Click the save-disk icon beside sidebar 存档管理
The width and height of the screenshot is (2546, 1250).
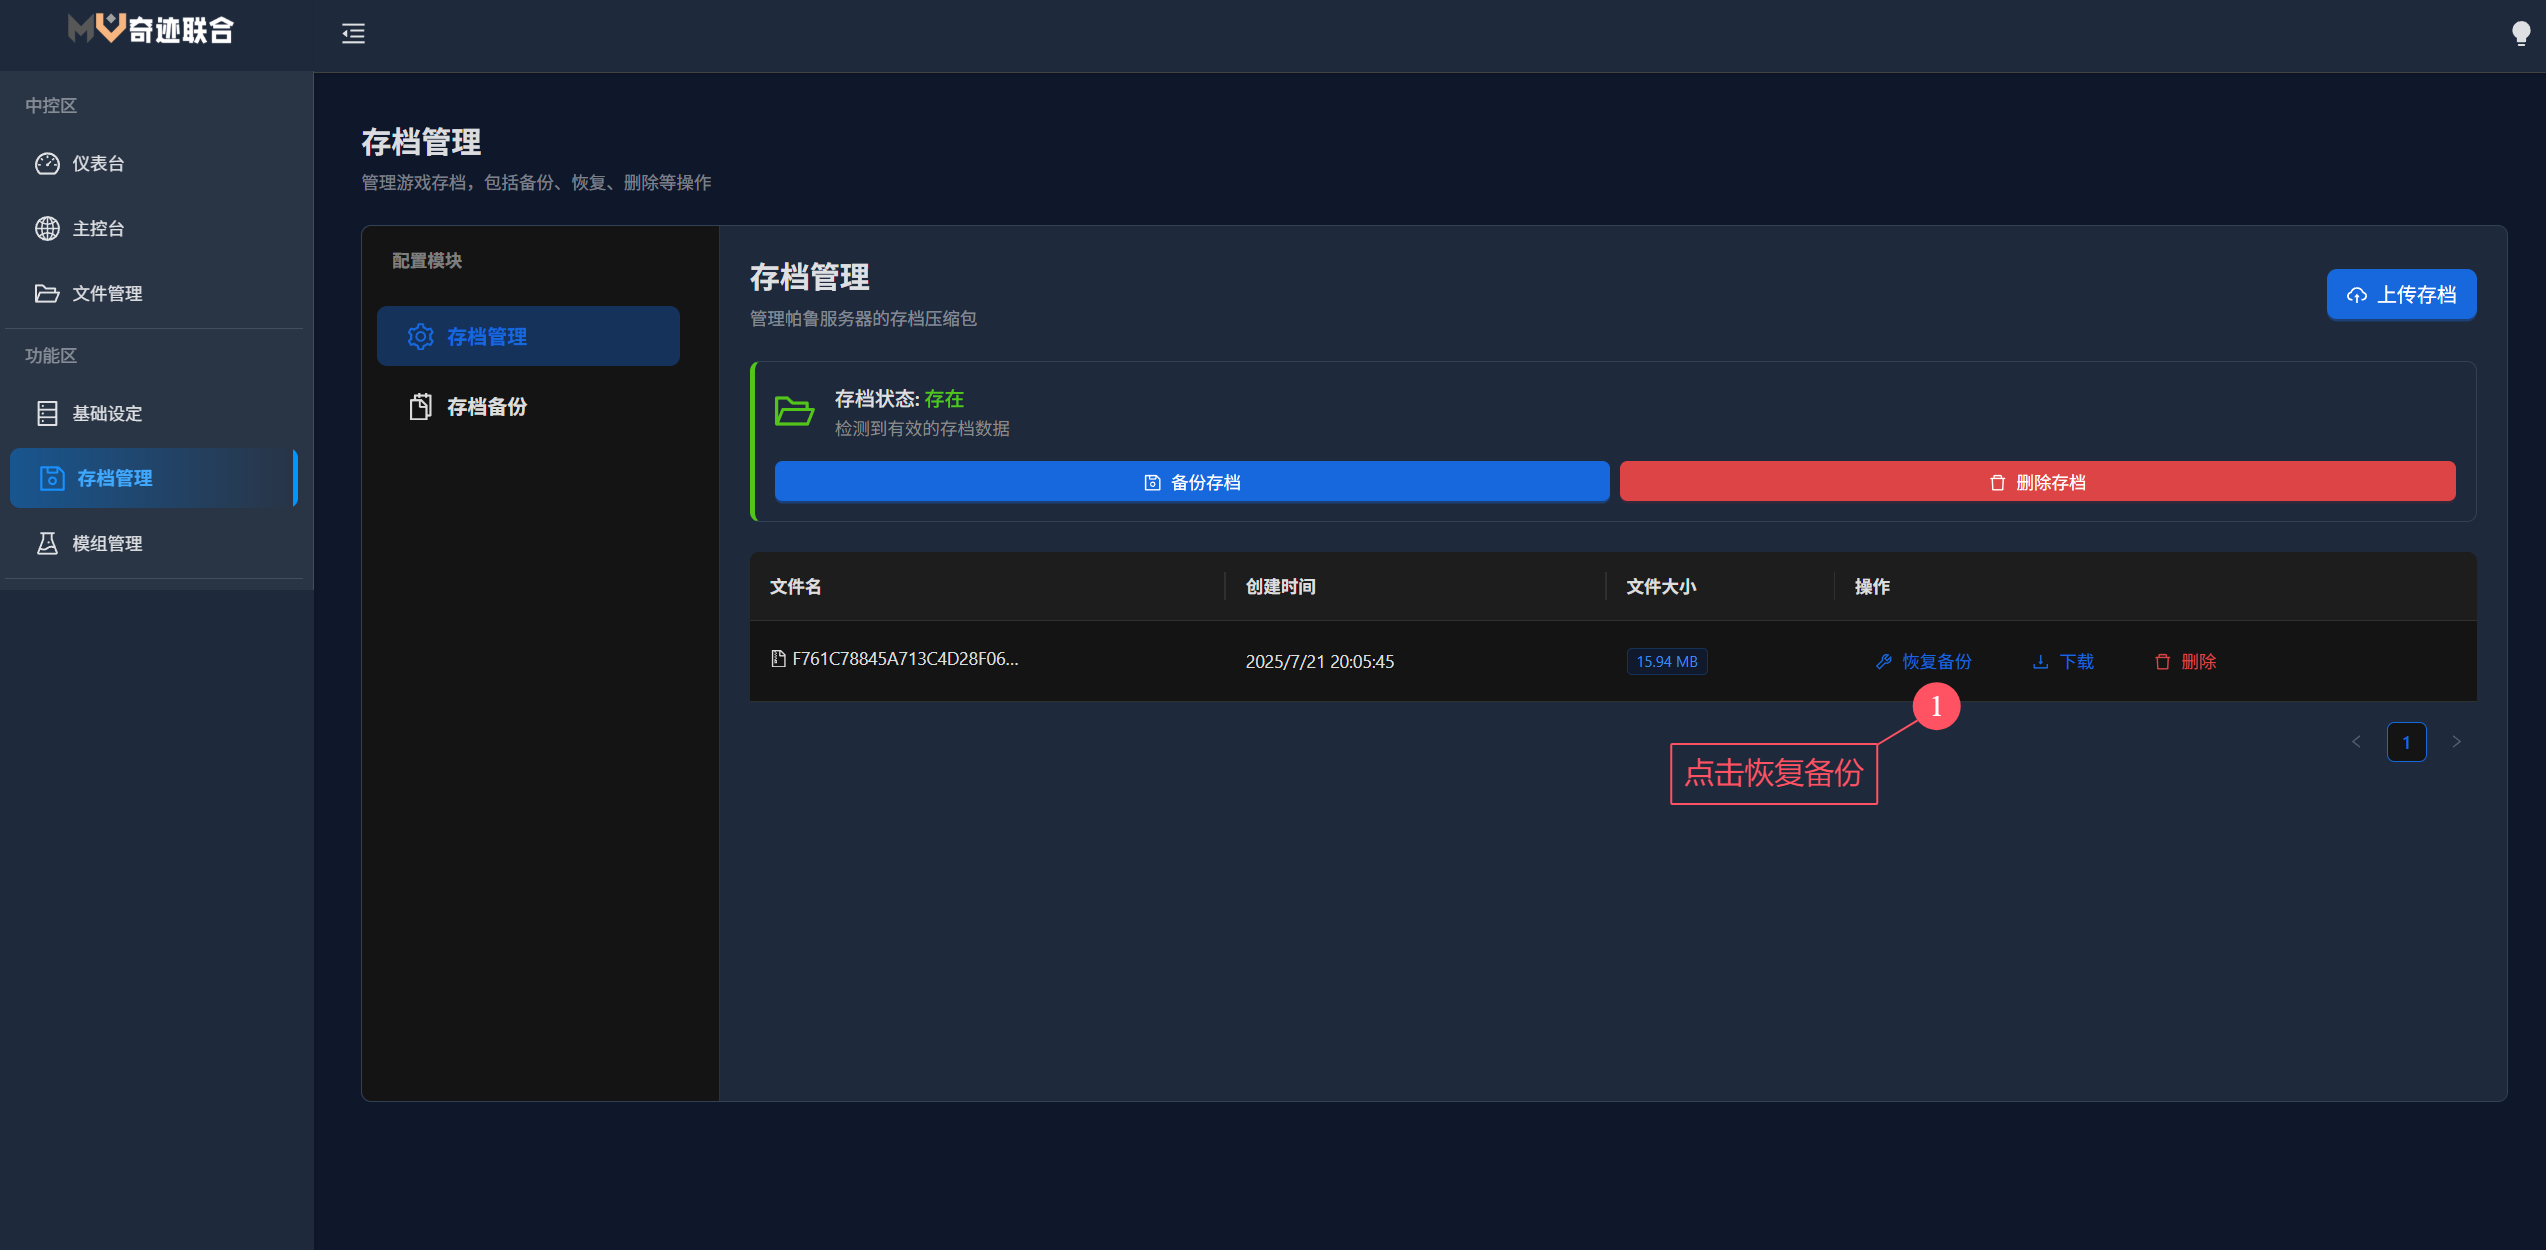click(x=52, y=479)
